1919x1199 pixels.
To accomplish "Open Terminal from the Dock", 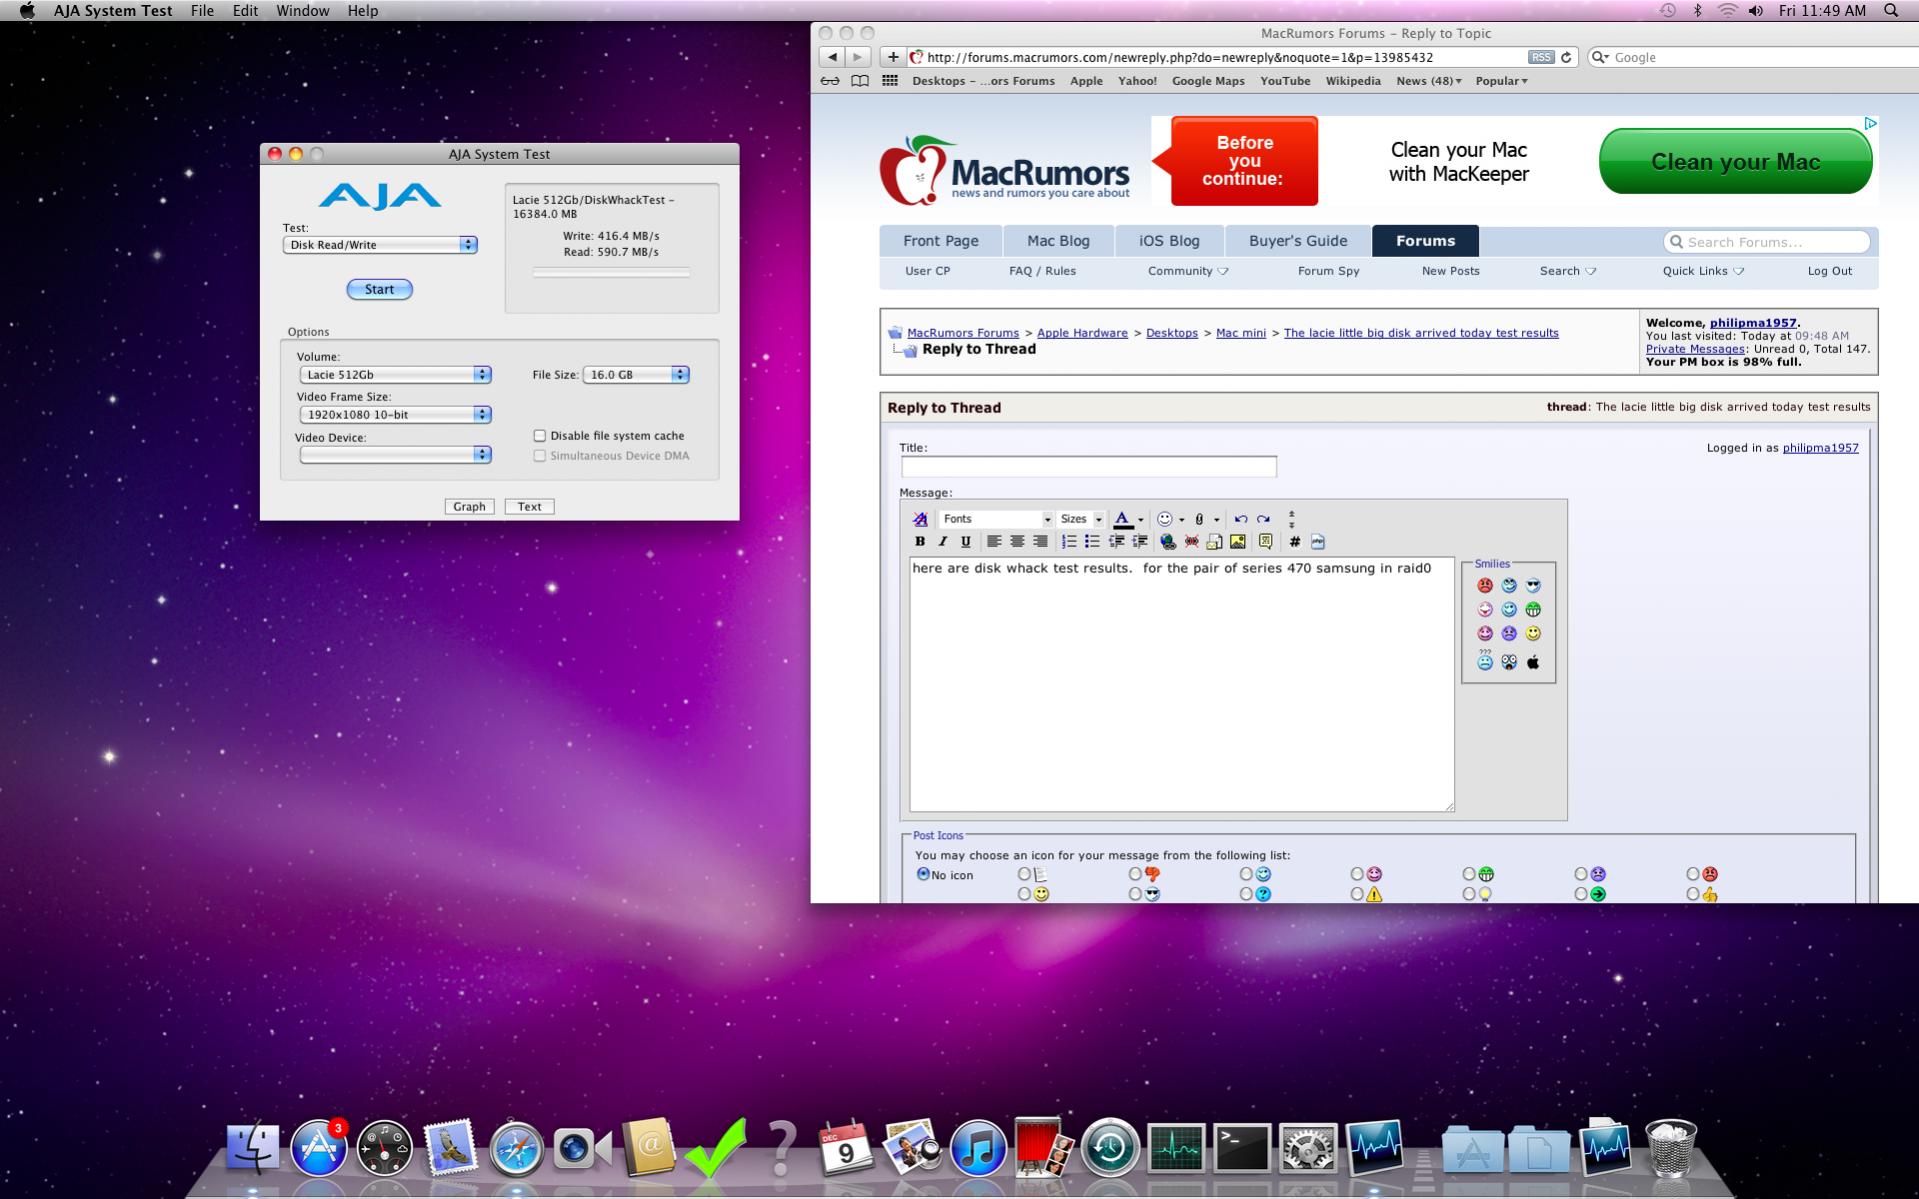I will tap(1242, 1147).
